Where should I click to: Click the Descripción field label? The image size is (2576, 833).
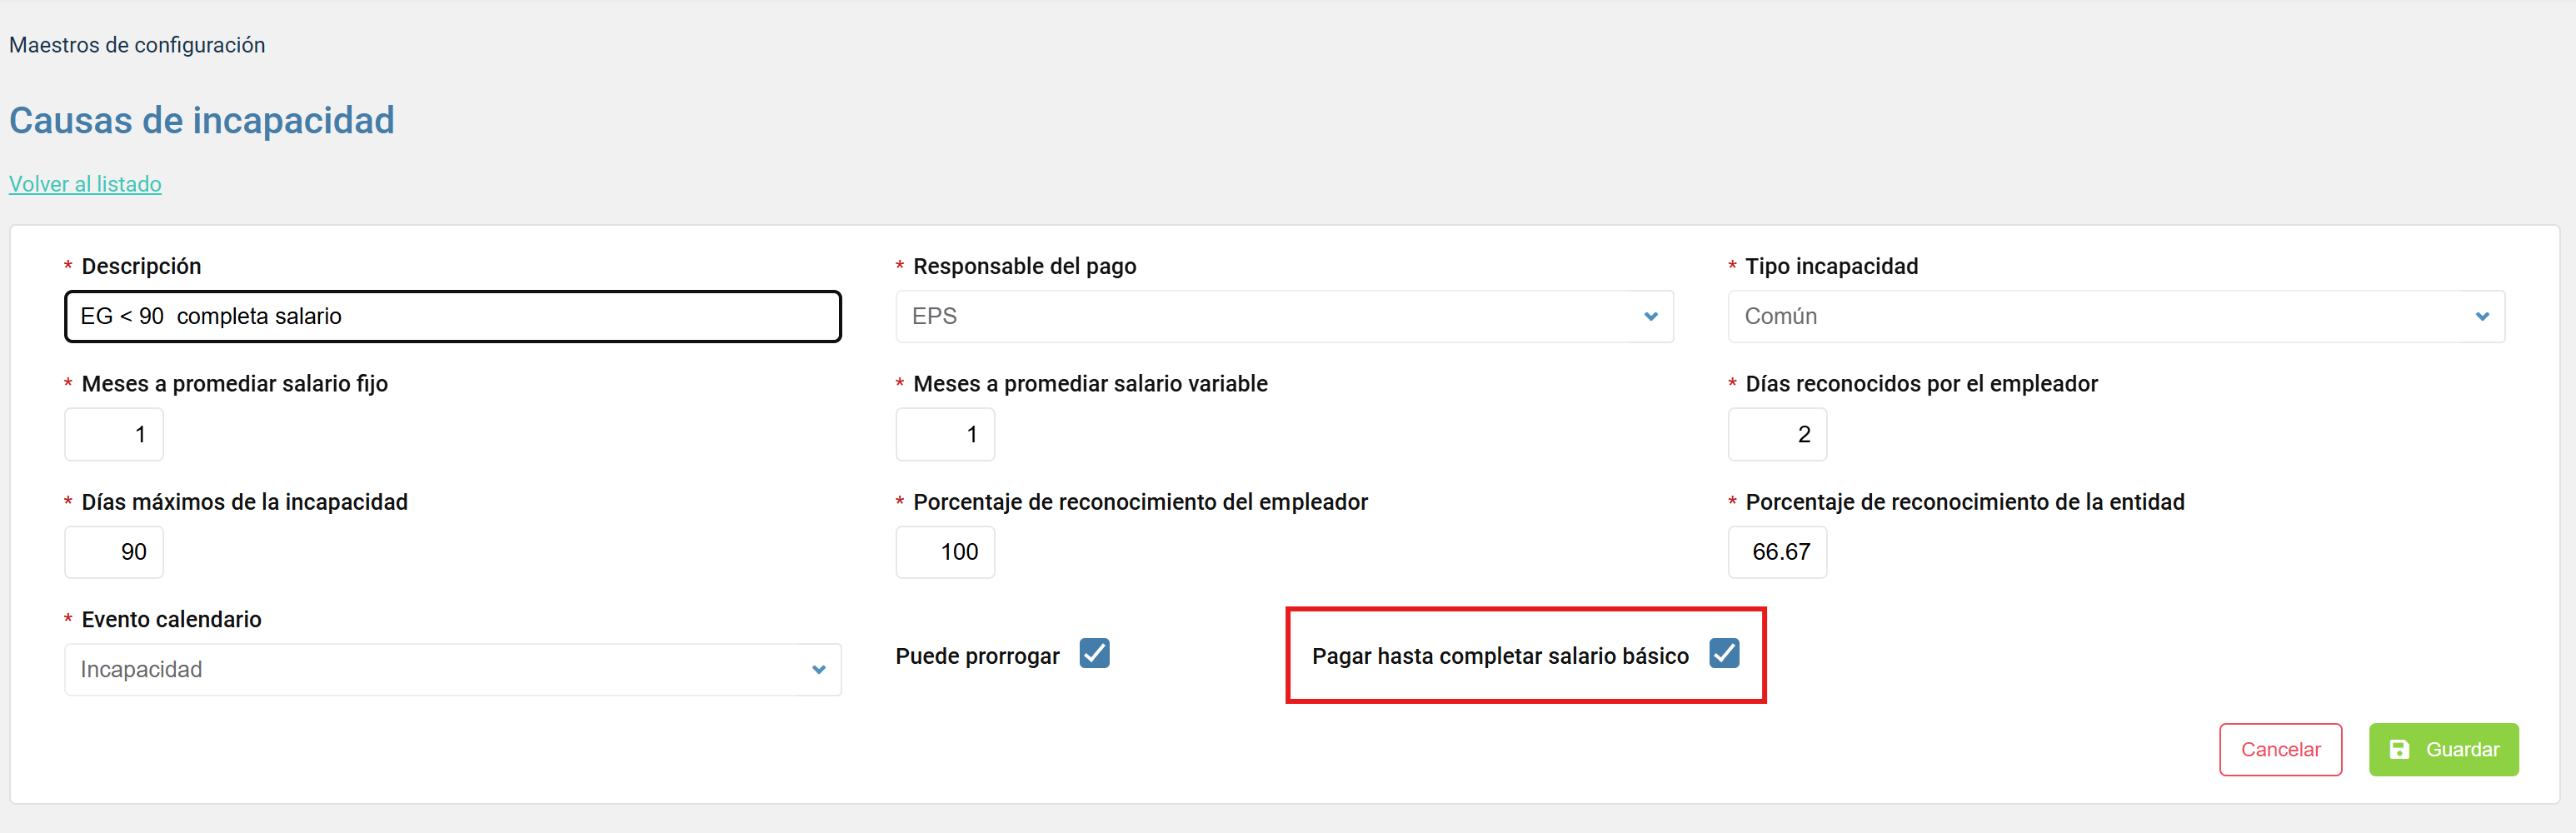pos(141,266)
